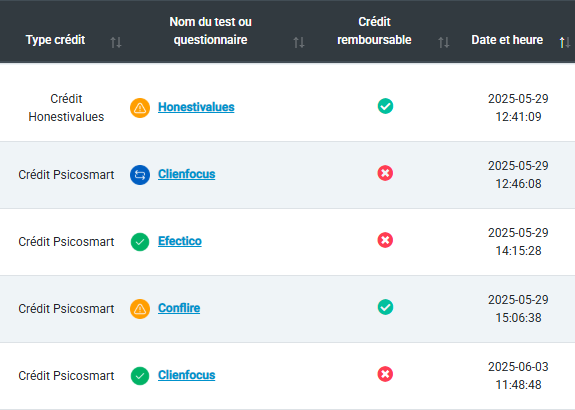Open the Conflire test link
575x410 pixels.
point(179,308)
